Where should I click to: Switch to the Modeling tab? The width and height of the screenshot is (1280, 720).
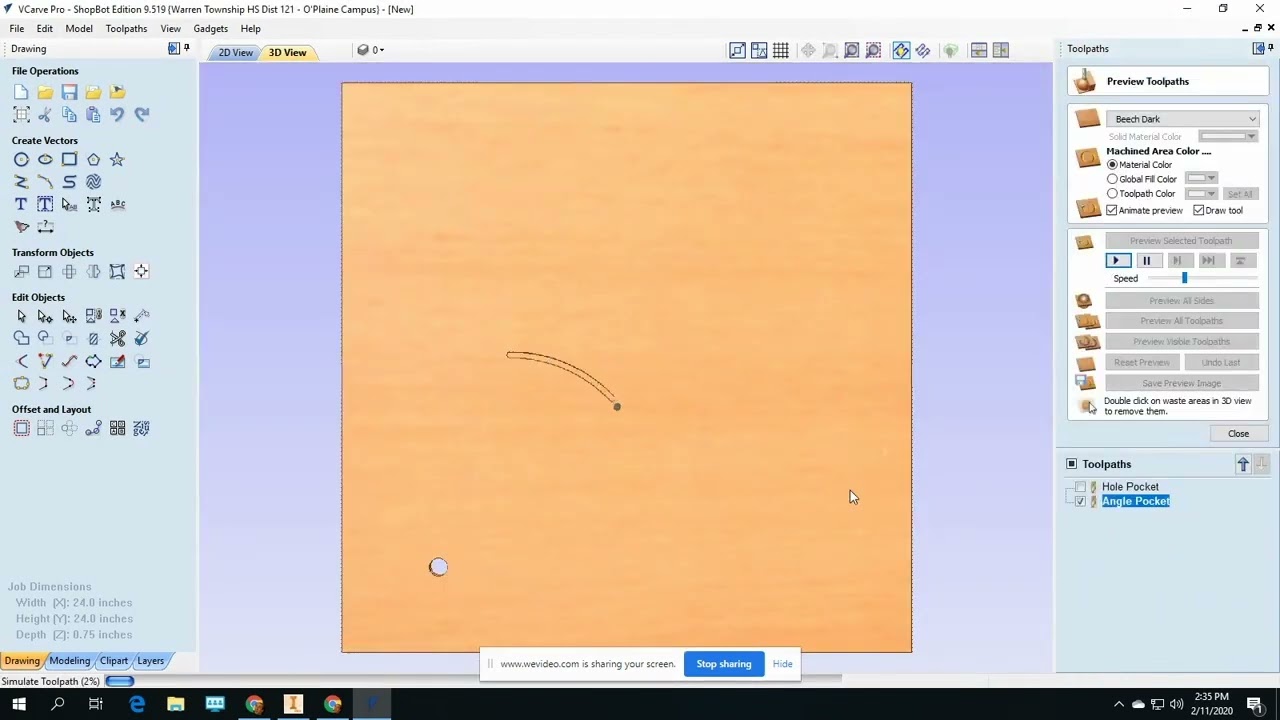(x=70, y=661)
